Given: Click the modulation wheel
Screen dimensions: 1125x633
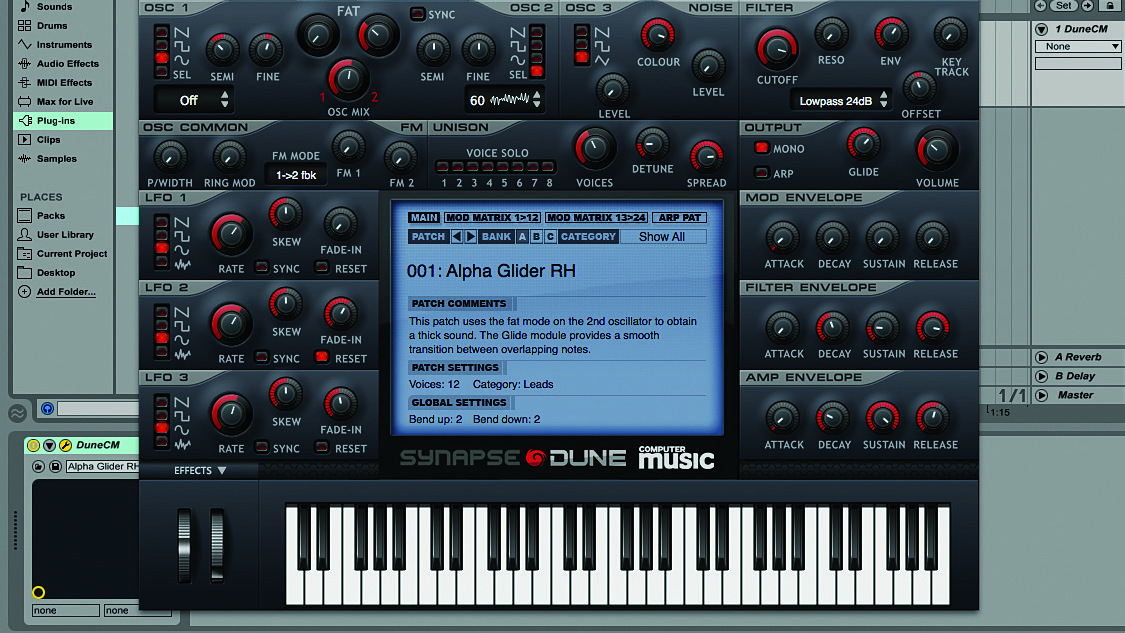Looking at the screenshot, I should (x=217, y=544).
